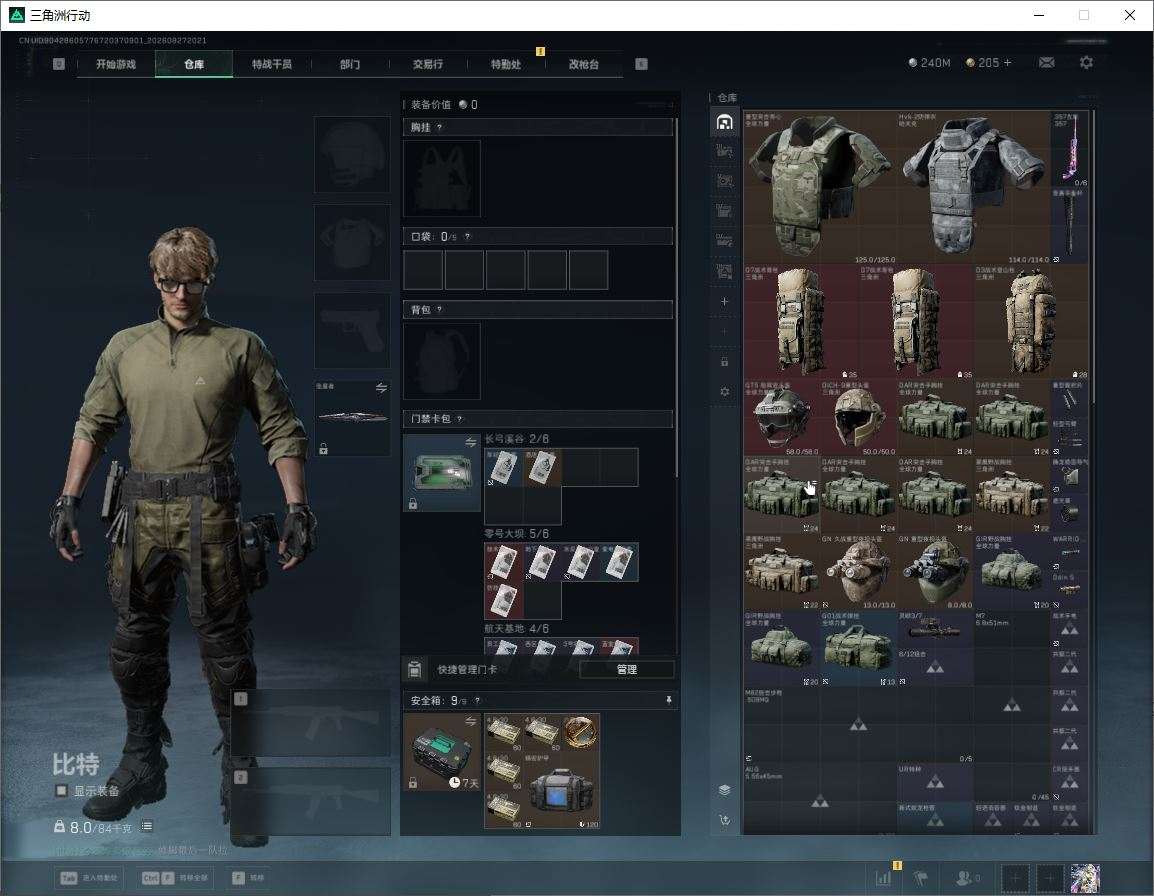Open help for 门禁卡包 section
This screenshot has height=896, width=1154.
pyautogui.click(x=459, y=419)
